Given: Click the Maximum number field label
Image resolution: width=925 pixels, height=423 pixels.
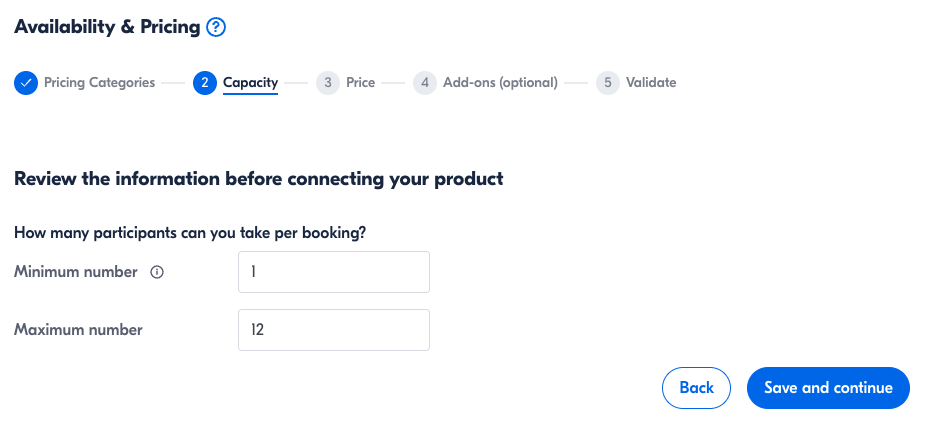Looking at the screenshot, I should (78, 330).
